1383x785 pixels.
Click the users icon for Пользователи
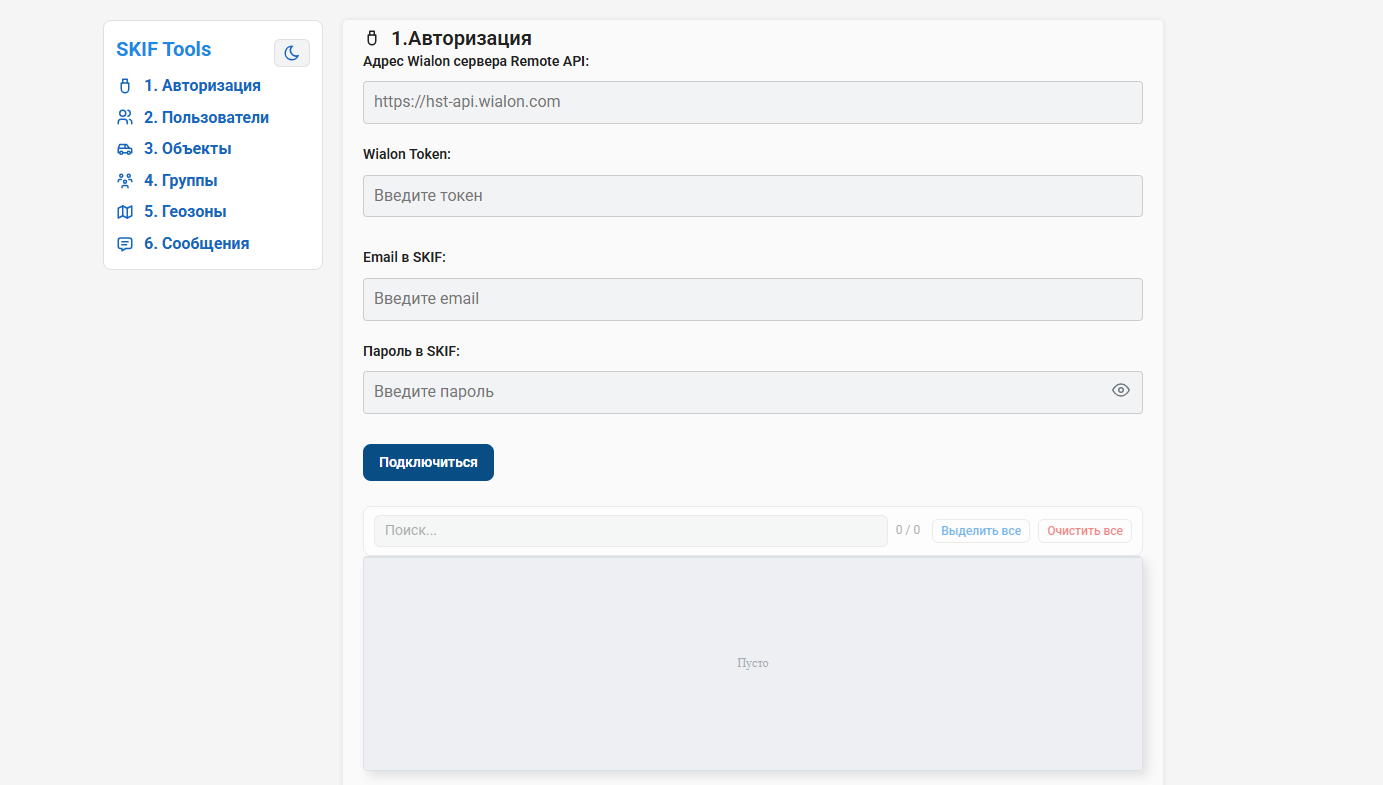coord(125,117)
